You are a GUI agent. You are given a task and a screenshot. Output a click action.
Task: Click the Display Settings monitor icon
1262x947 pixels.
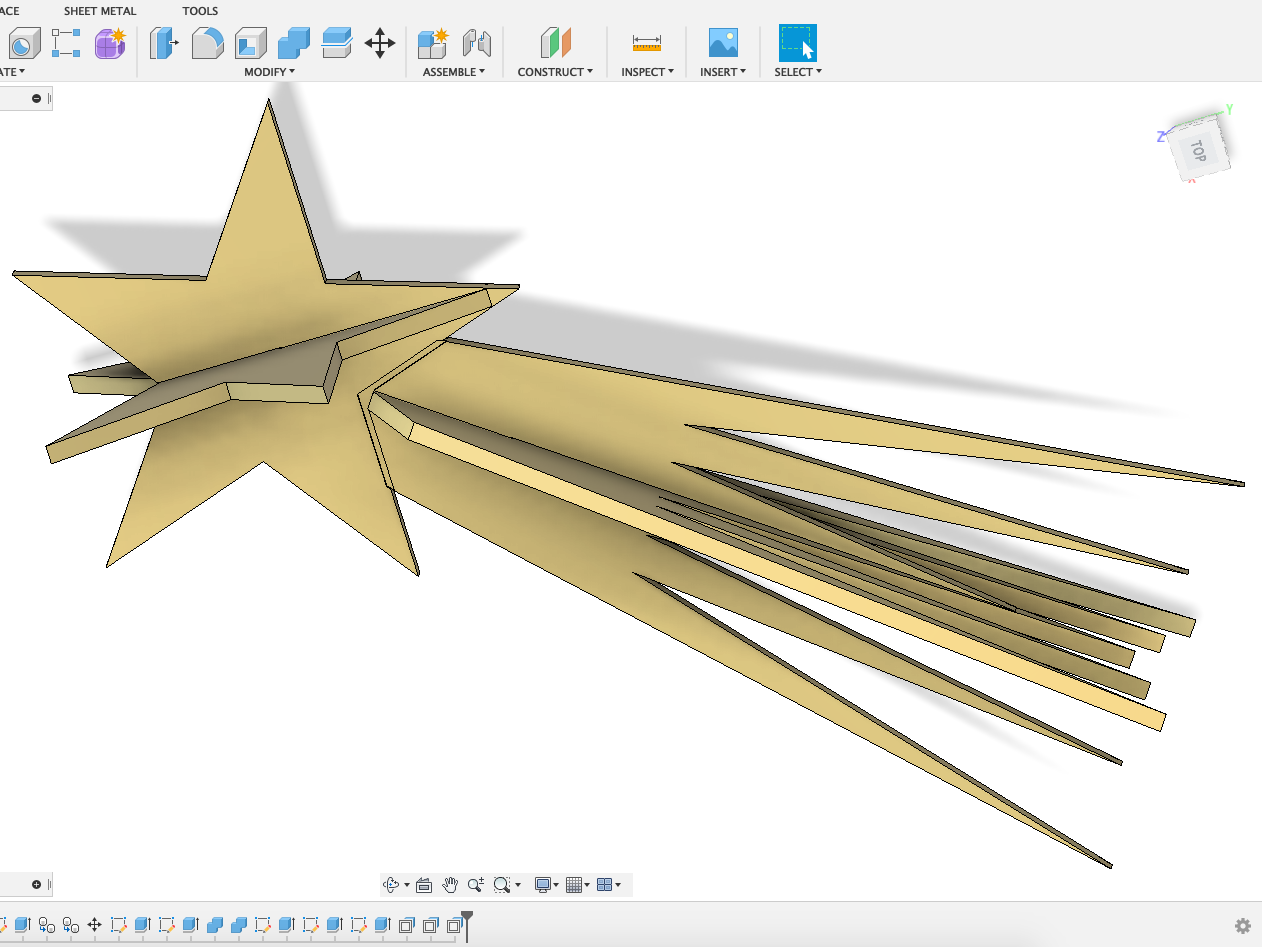pyautogui.click(x=543, y=885)
